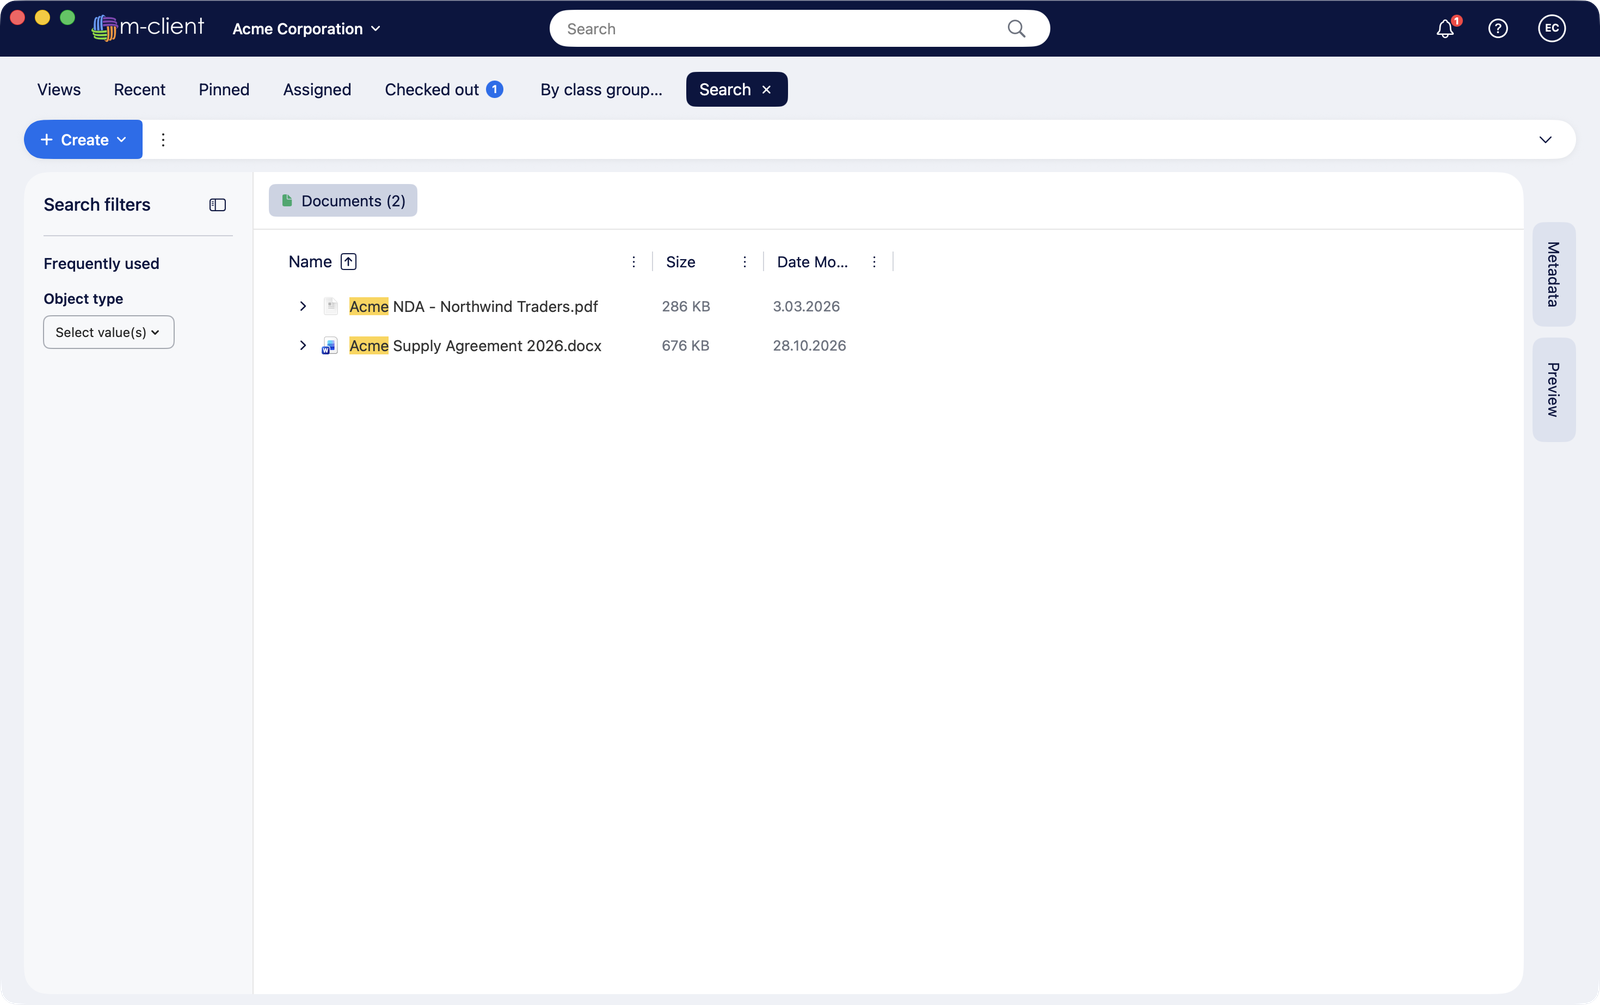Open the help question mark icon
The width and height of the screenshot is (1600, 1005).
pyautogui.click(x=1498, y=29)
